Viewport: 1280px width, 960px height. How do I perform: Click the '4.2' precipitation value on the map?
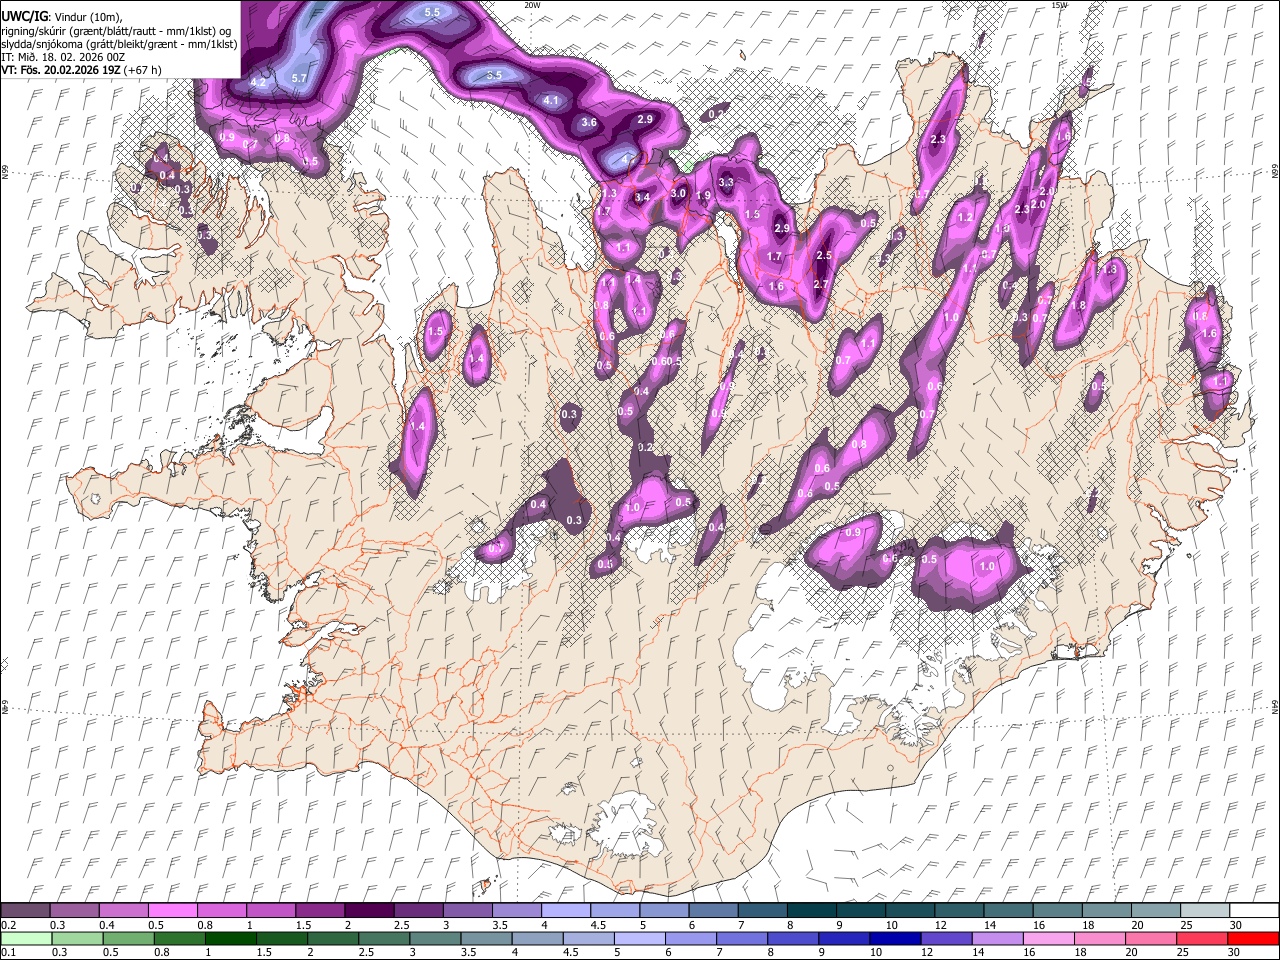(258, 82)
